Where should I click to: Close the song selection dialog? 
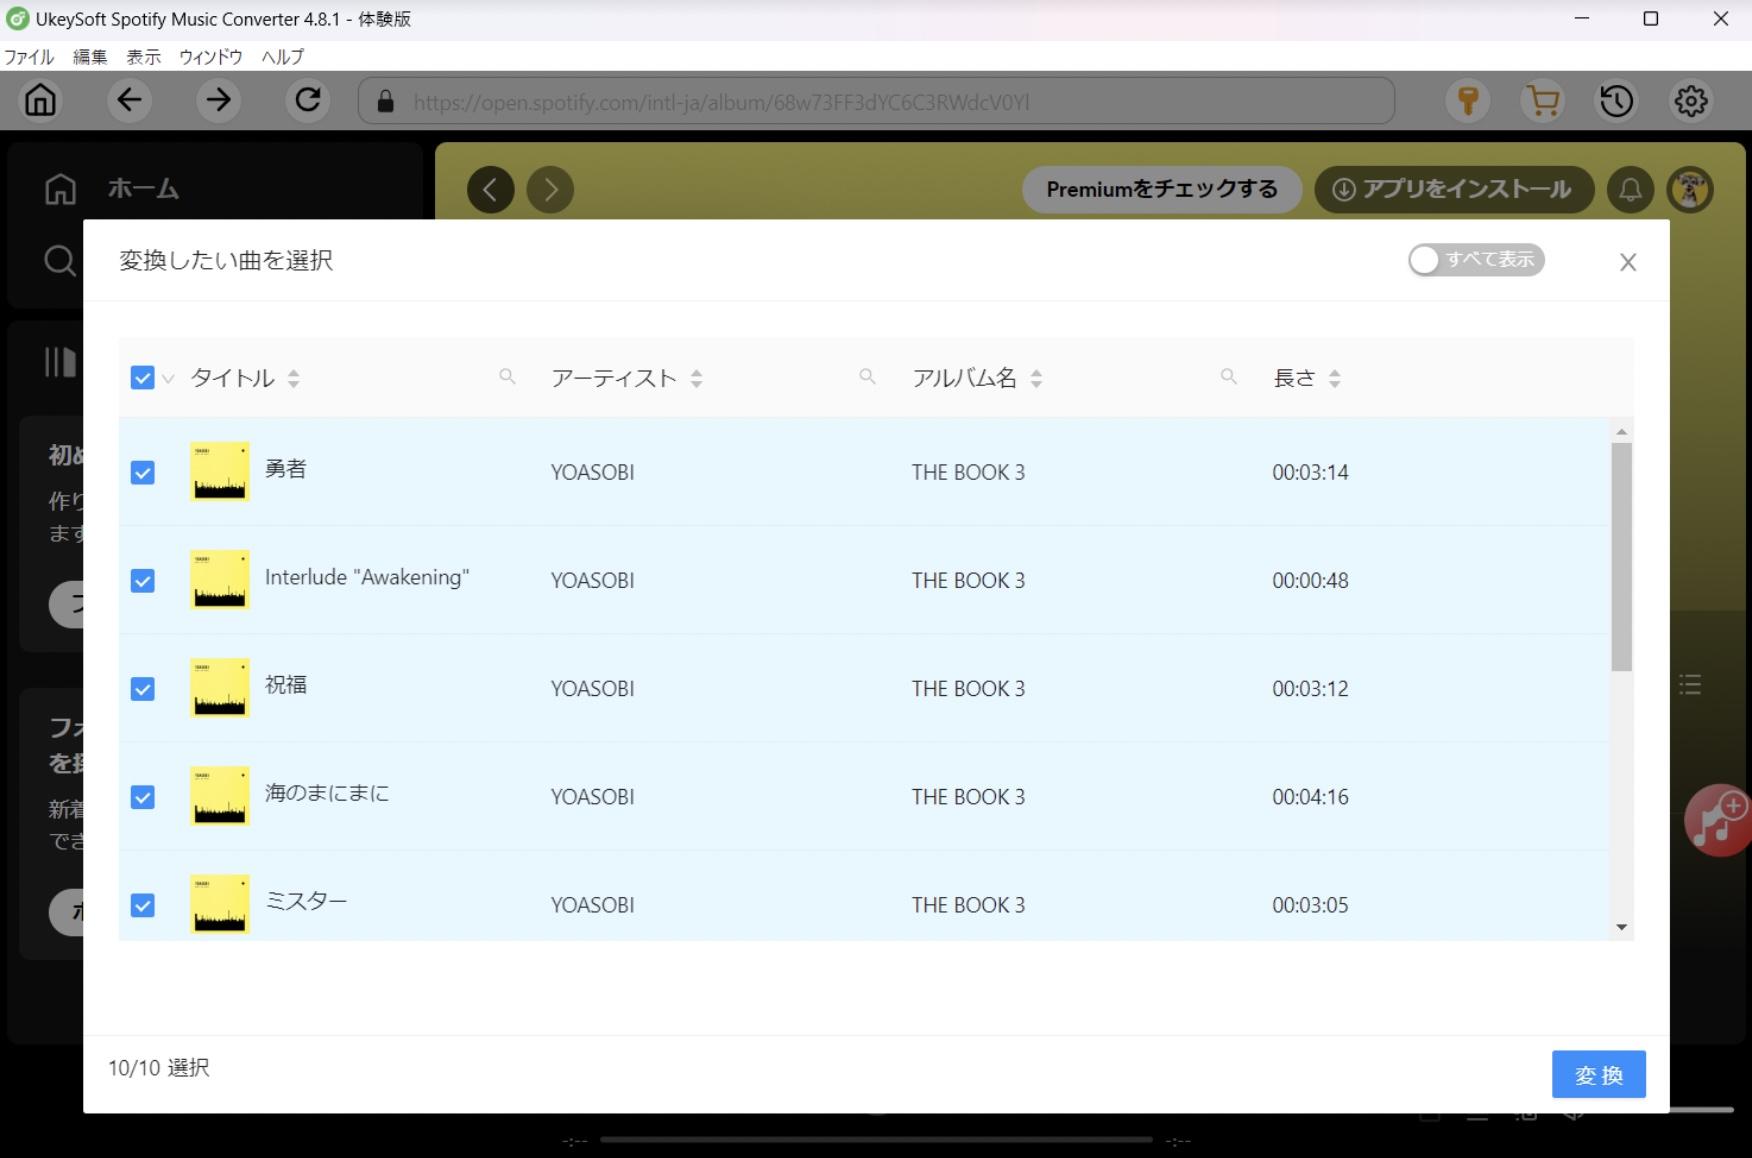(1628, 262)
